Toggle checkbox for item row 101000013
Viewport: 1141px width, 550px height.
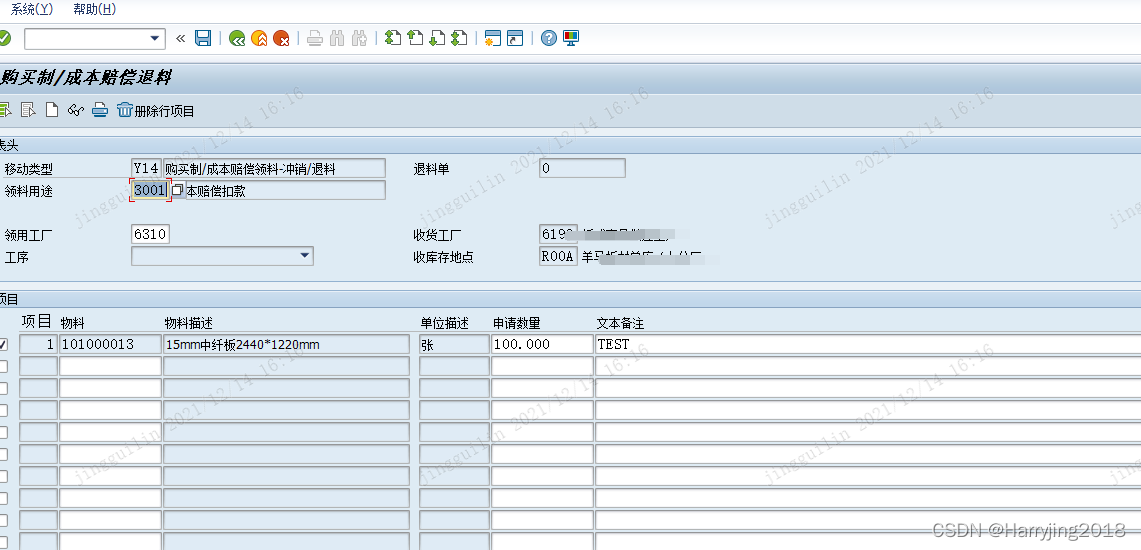tap(4, 345)
